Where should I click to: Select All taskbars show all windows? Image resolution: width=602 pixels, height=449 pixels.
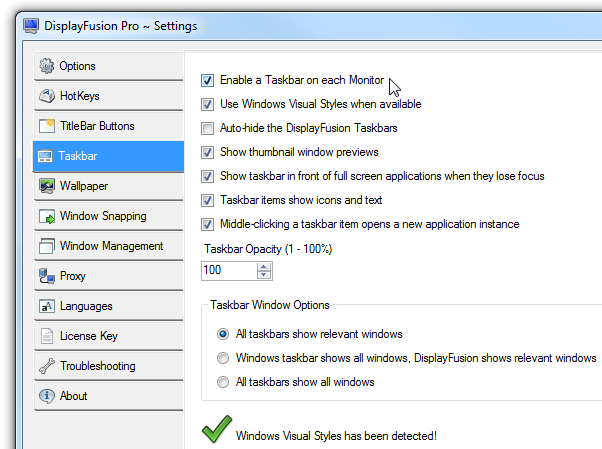click(x=223, y=382)
